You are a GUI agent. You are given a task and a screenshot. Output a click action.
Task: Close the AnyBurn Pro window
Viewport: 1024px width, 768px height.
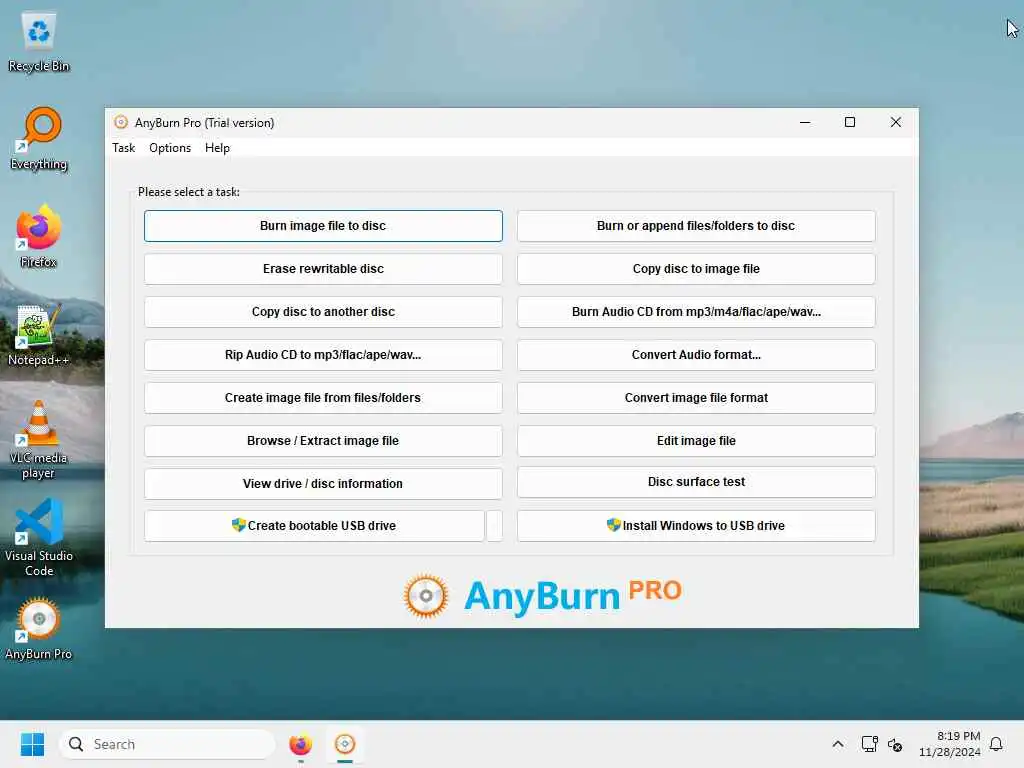(x=895, y=122)
